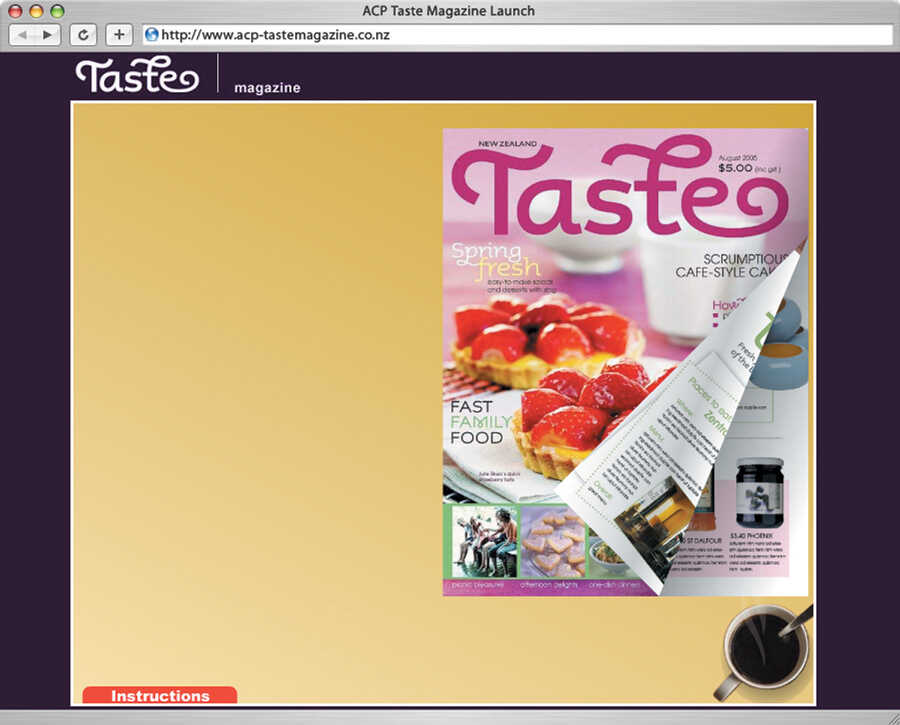This screenshot has height=725, width=900.
Task: Click the heart-shaped biscuits thumbnail photo
Action: click(x=553, y=542)
